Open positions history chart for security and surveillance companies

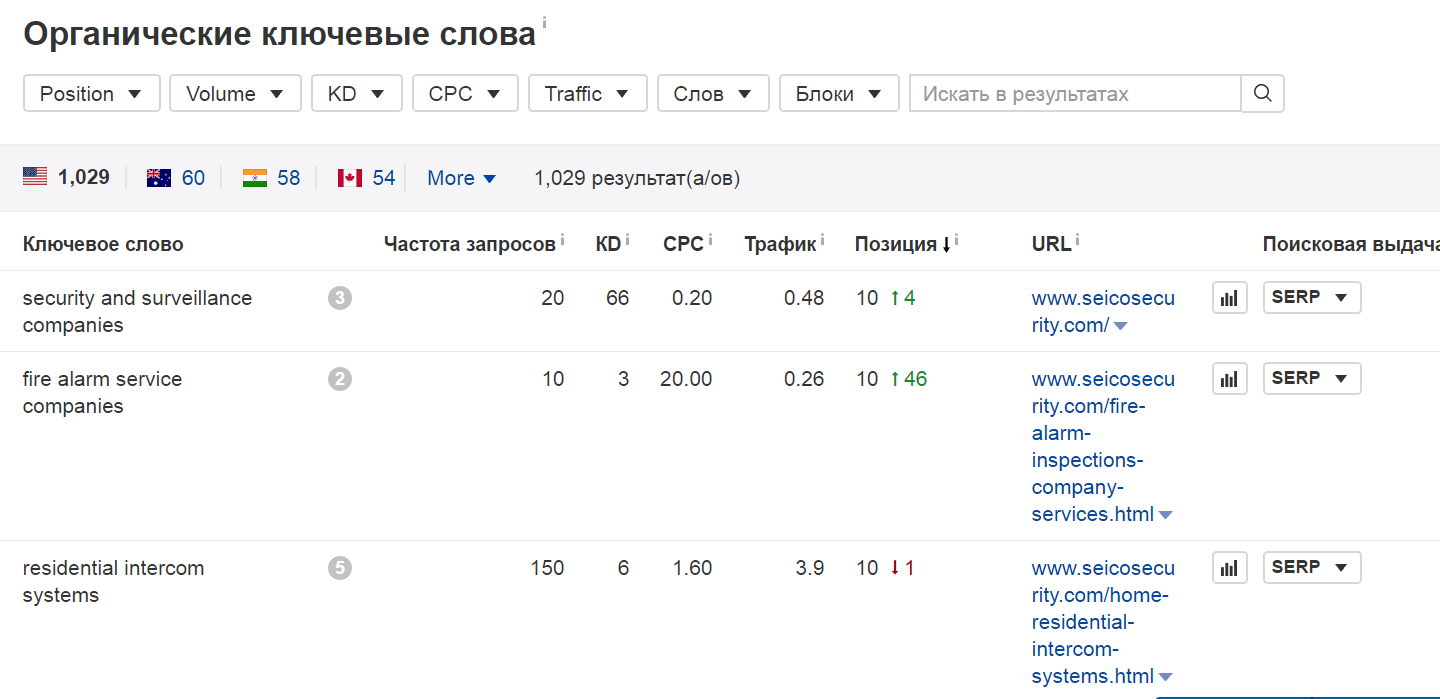pyautogui.click(x=1229, y=297)
